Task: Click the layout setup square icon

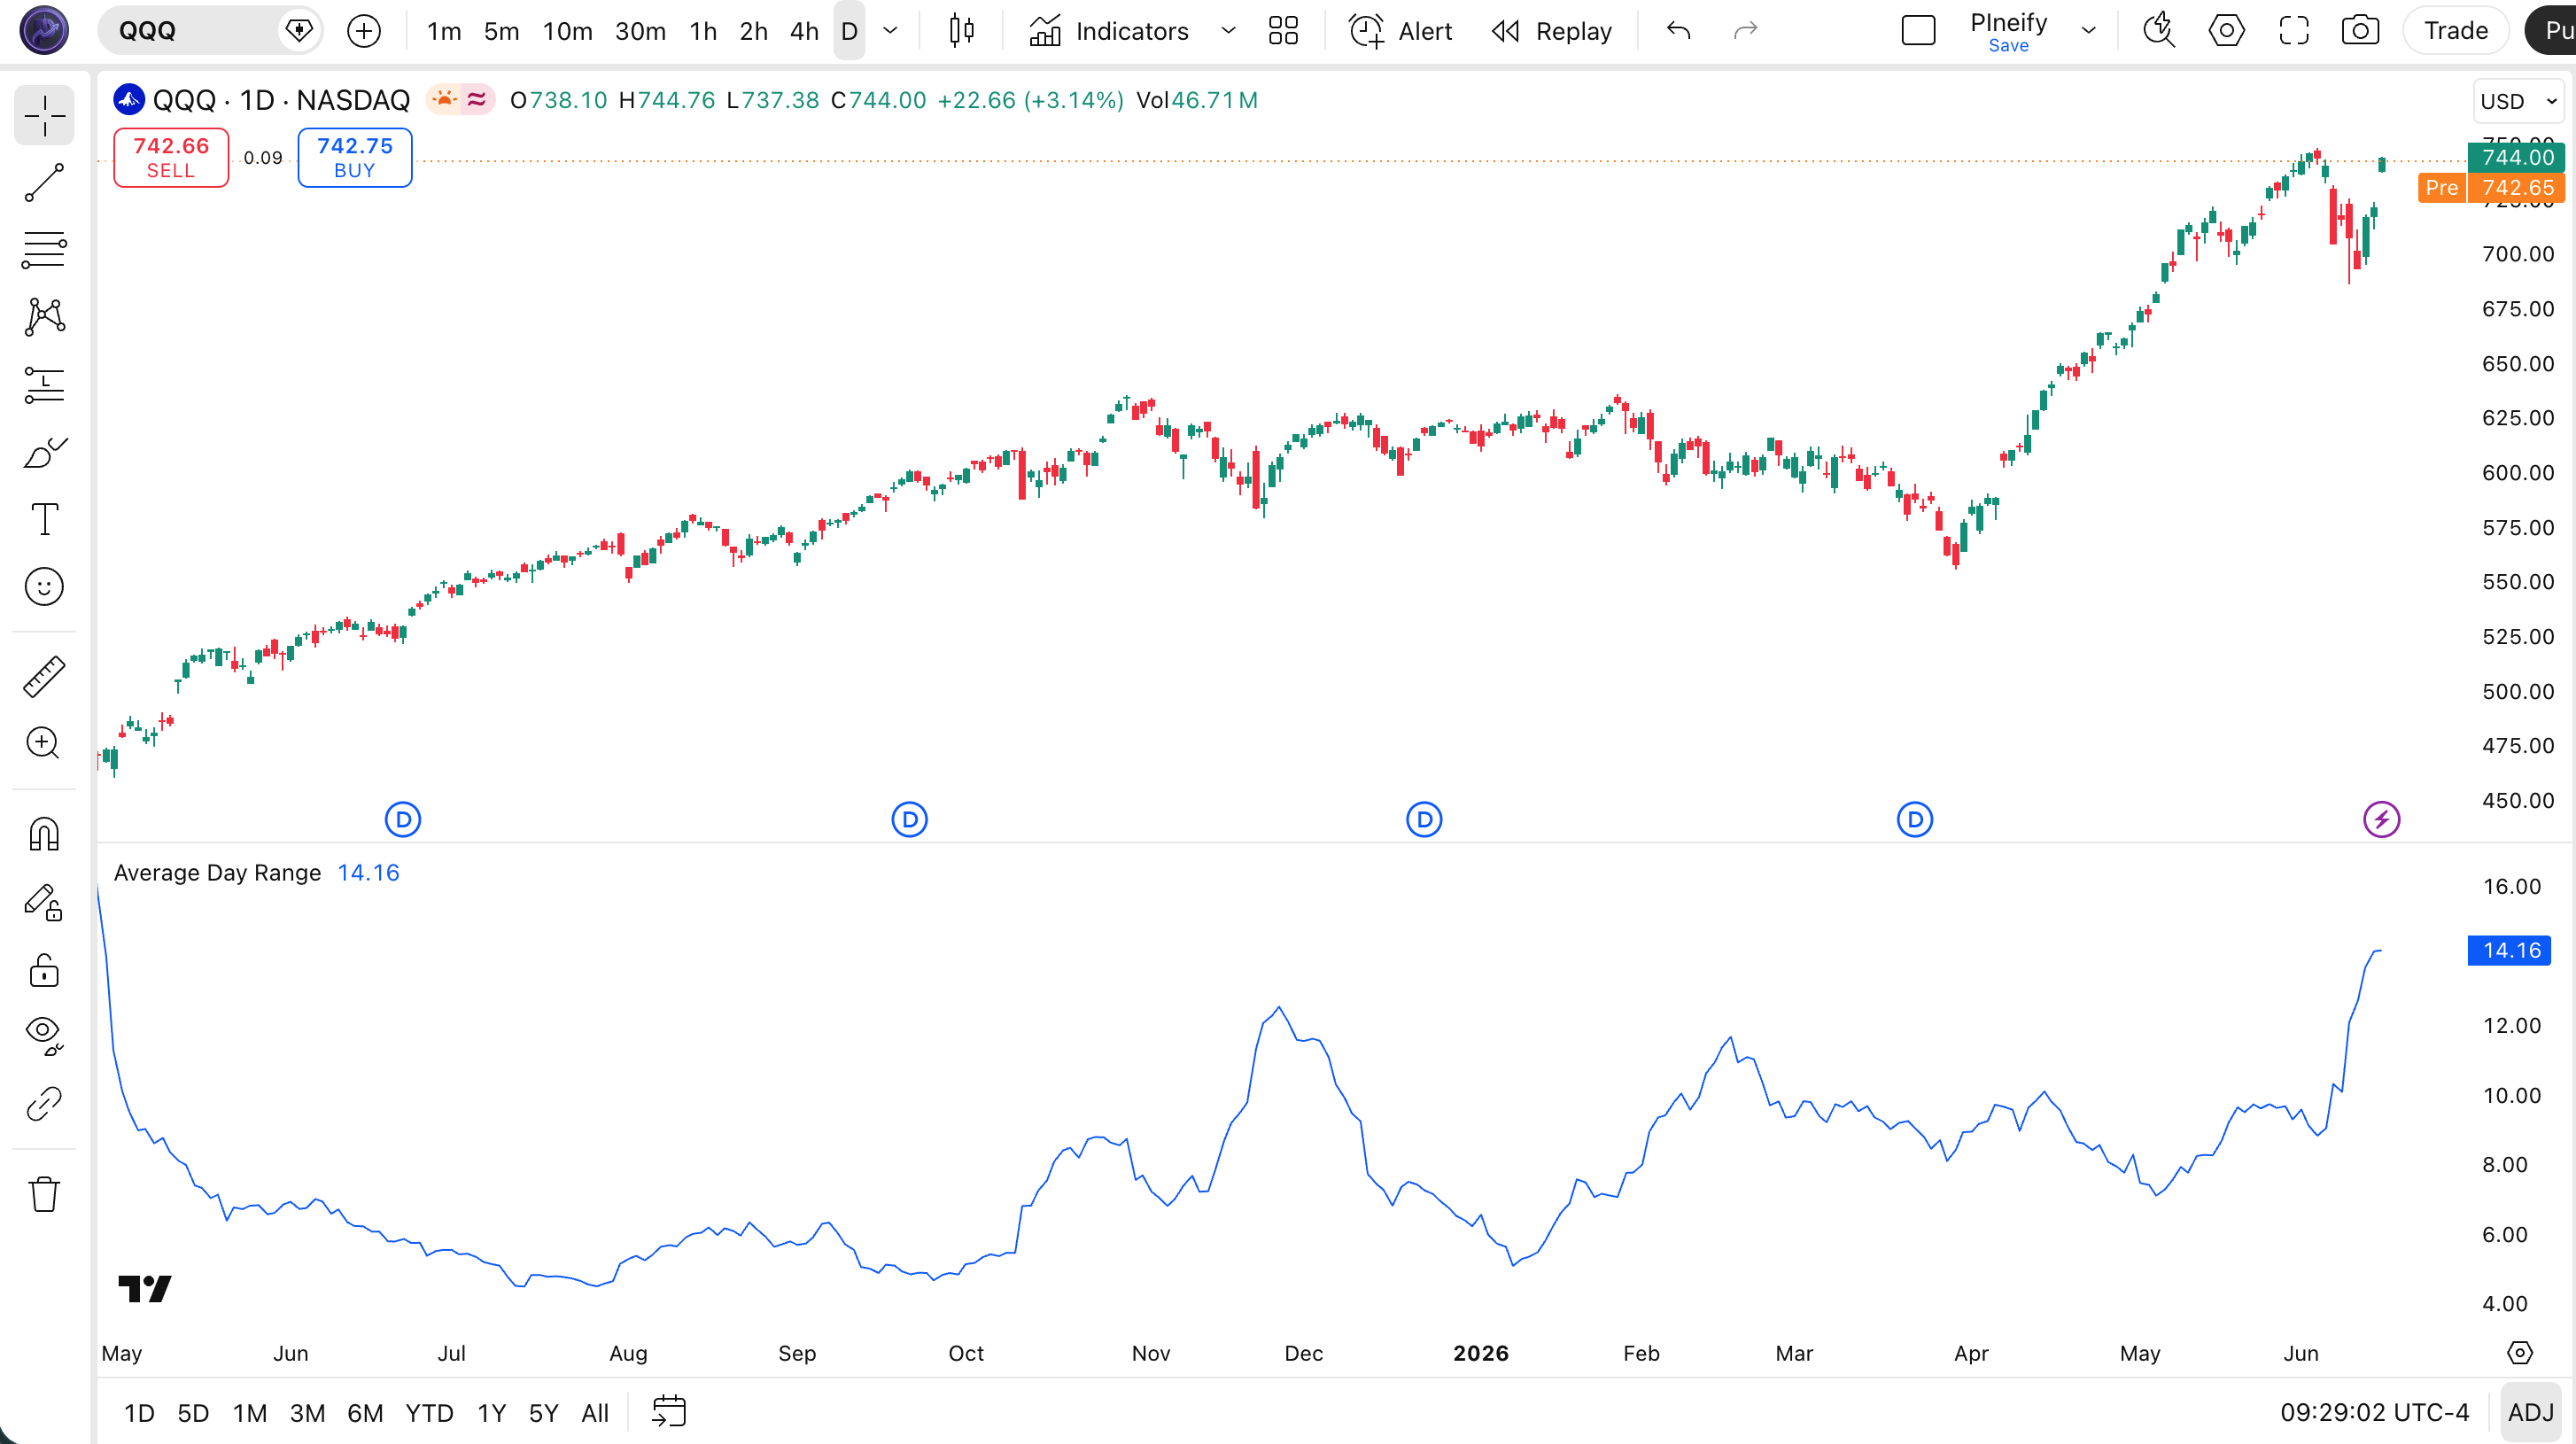Action: point(1918,31)
